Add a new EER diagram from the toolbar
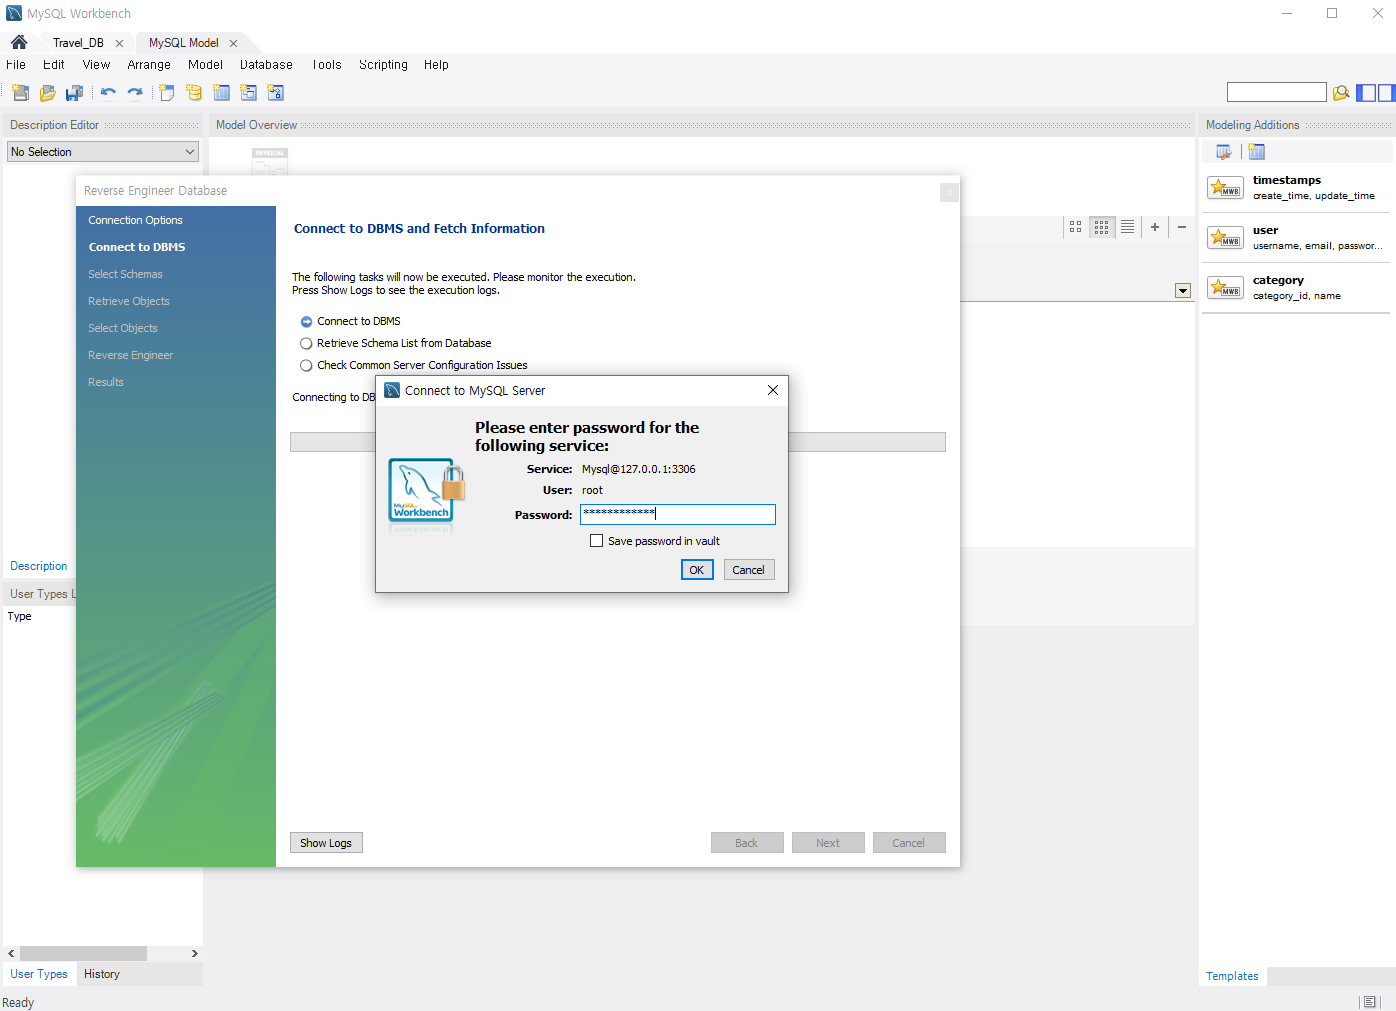Image resolution: width=1396 pixels, height=1011 pixels. 167,93
